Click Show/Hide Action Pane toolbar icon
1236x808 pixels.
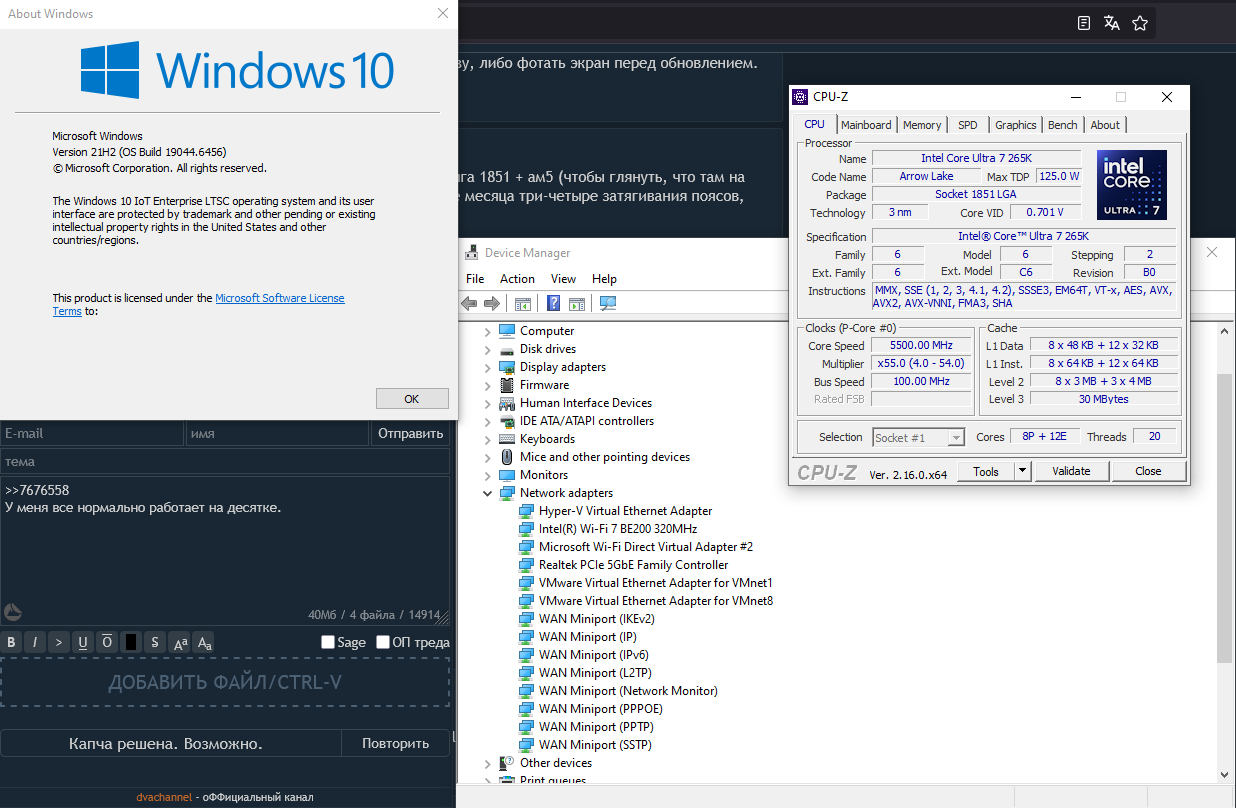pos(577,303)
